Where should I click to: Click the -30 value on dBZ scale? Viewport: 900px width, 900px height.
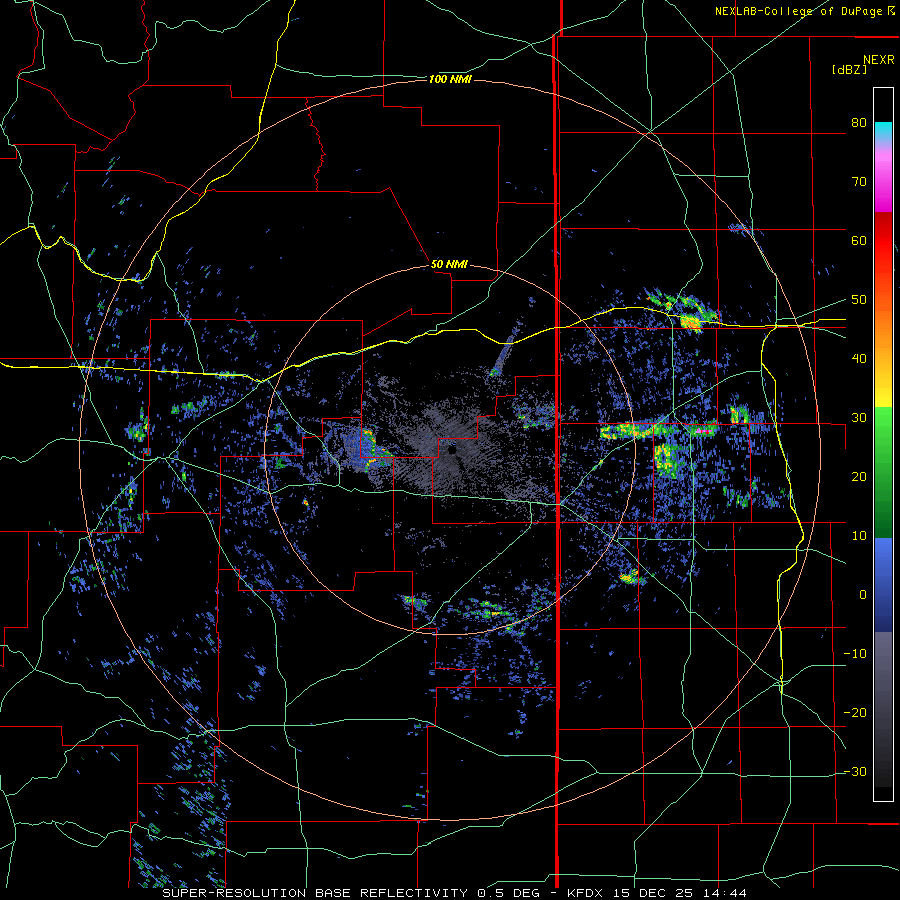[x=855, y=771]
